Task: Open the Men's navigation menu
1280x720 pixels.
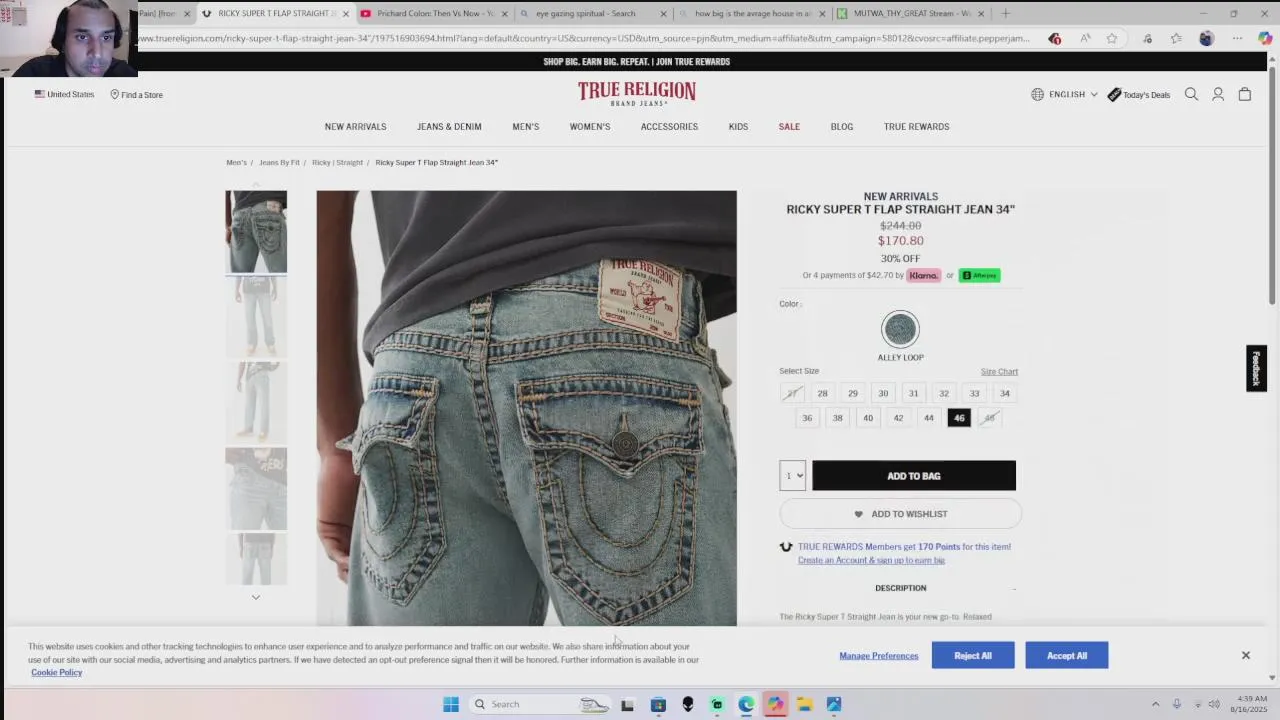Action: click(x=526, y=127)
